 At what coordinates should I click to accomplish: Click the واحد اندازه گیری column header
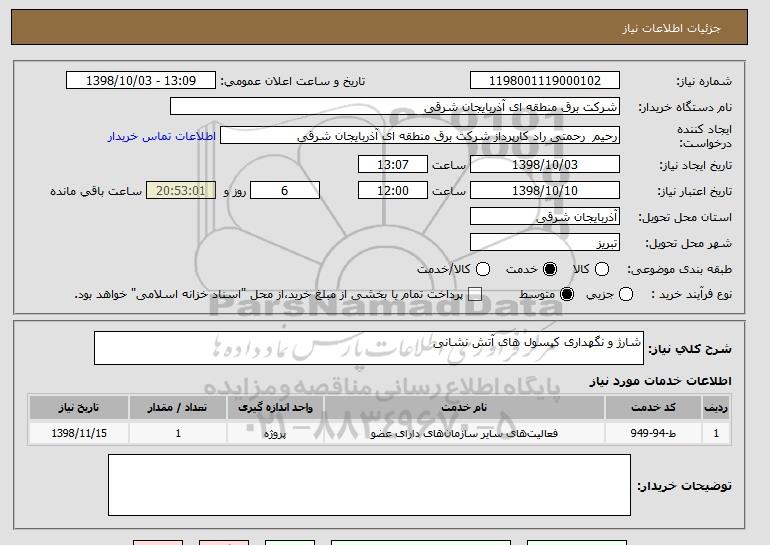(x=275, y=408)
